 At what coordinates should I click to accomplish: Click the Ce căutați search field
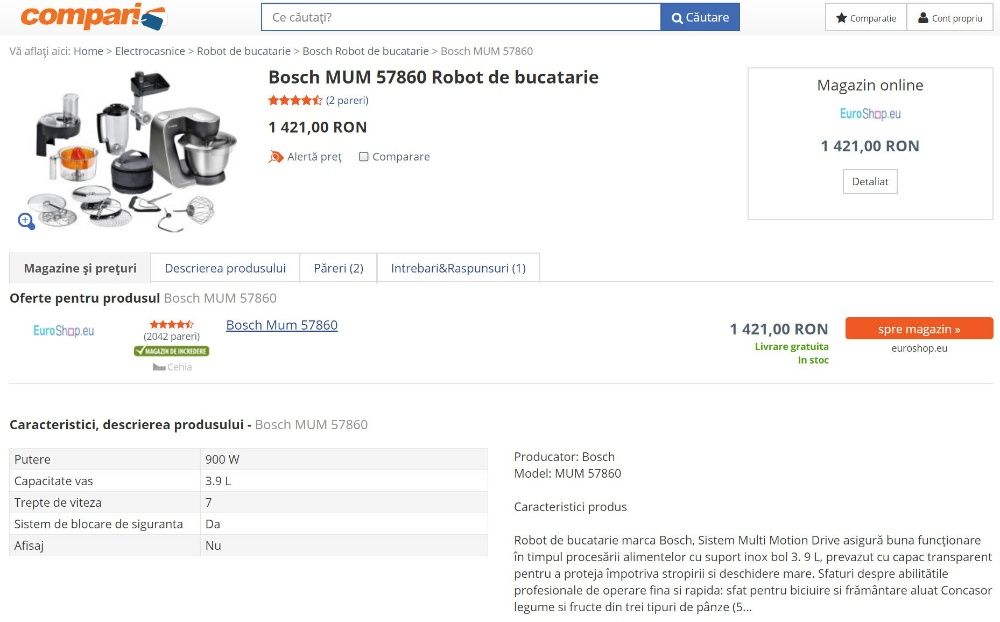click(x=460, y=18)
